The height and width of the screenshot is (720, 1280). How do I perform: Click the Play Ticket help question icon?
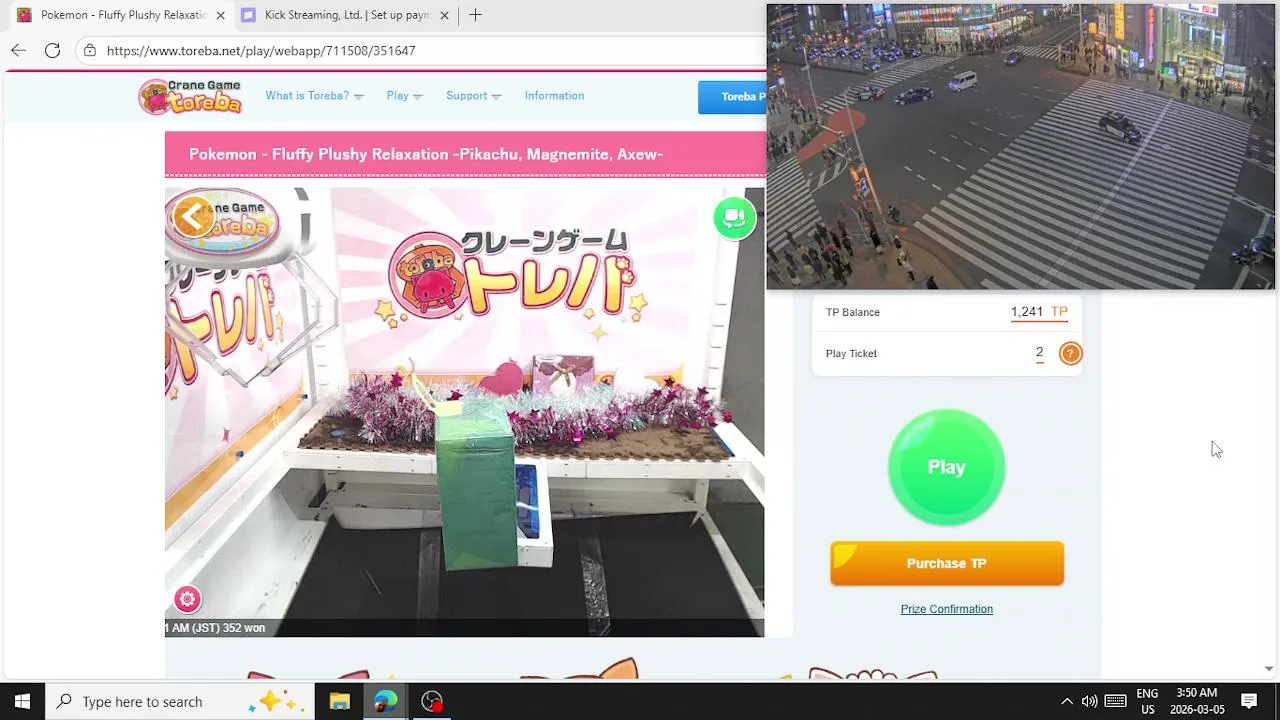(x=1070, y=353)
